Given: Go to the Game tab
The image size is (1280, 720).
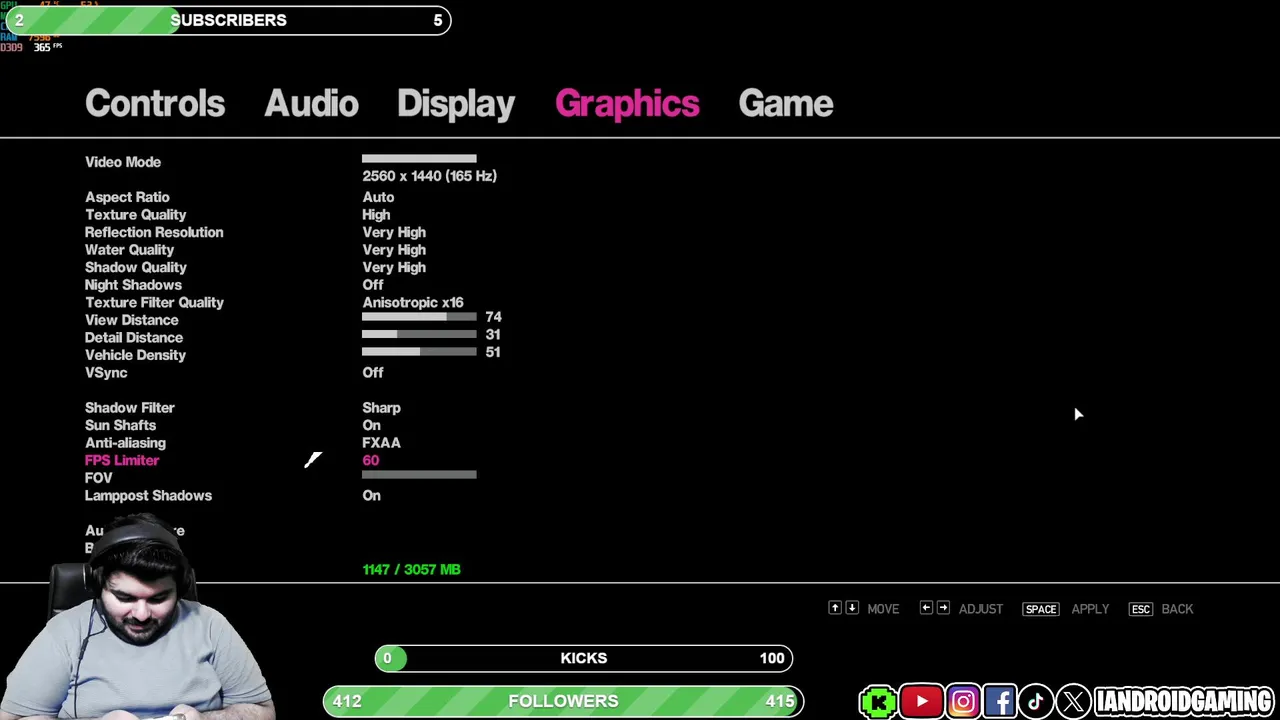Looking at the screenshot, I should (x=786, y=104).
